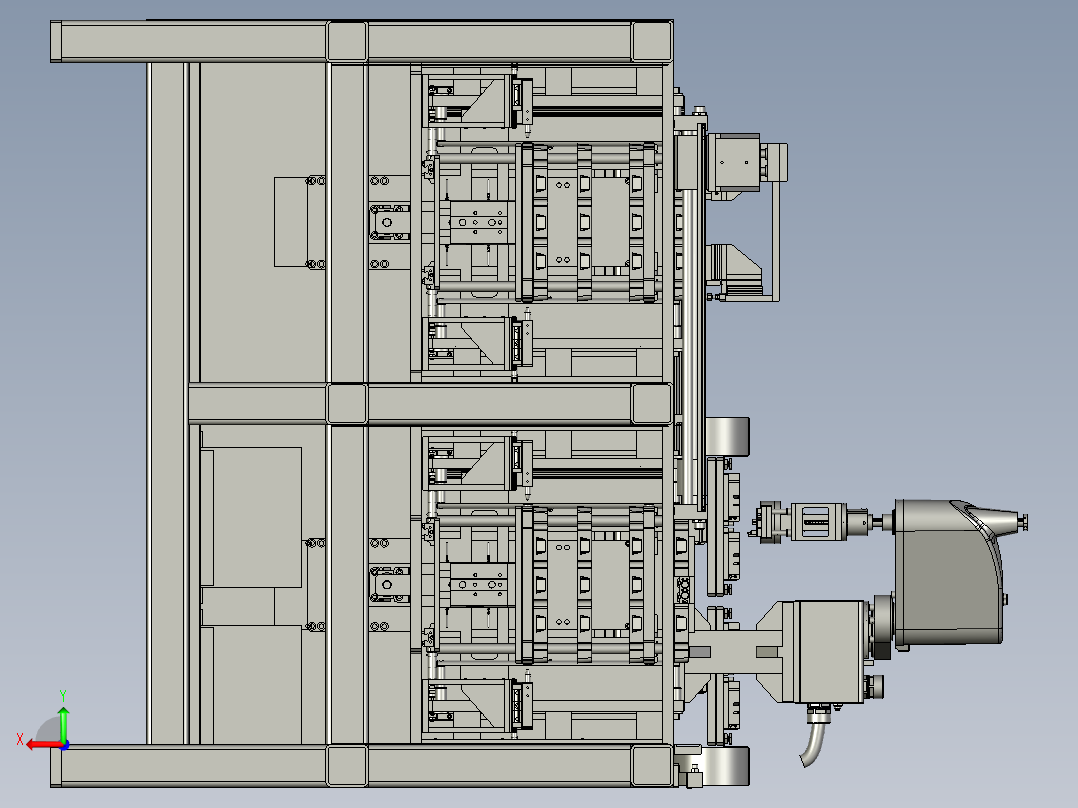The height and width of the screenshot is (808, 1078).
Task: Select the square gearbox attached to motor
Action: coord(828,651)
